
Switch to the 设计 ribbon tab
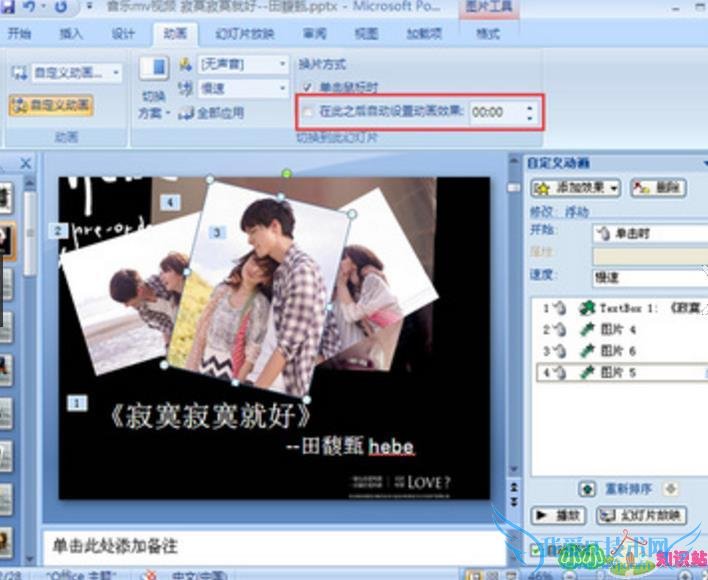point(123,33)
